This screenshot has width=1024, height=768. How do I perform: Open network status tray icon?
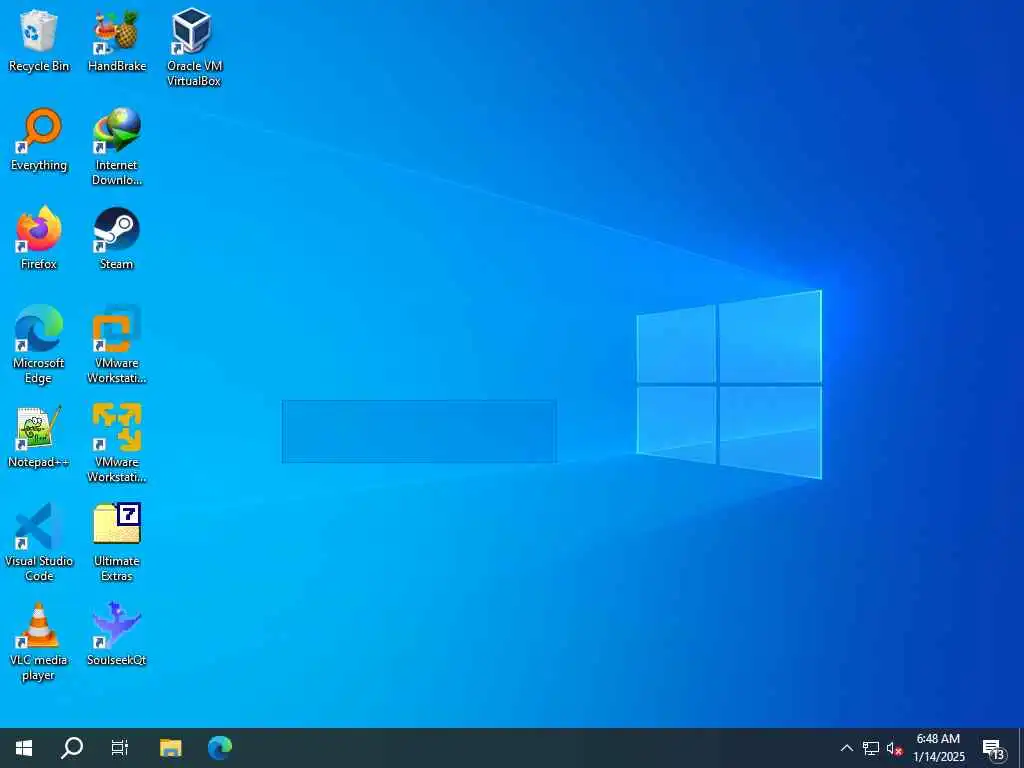point(871,748)
